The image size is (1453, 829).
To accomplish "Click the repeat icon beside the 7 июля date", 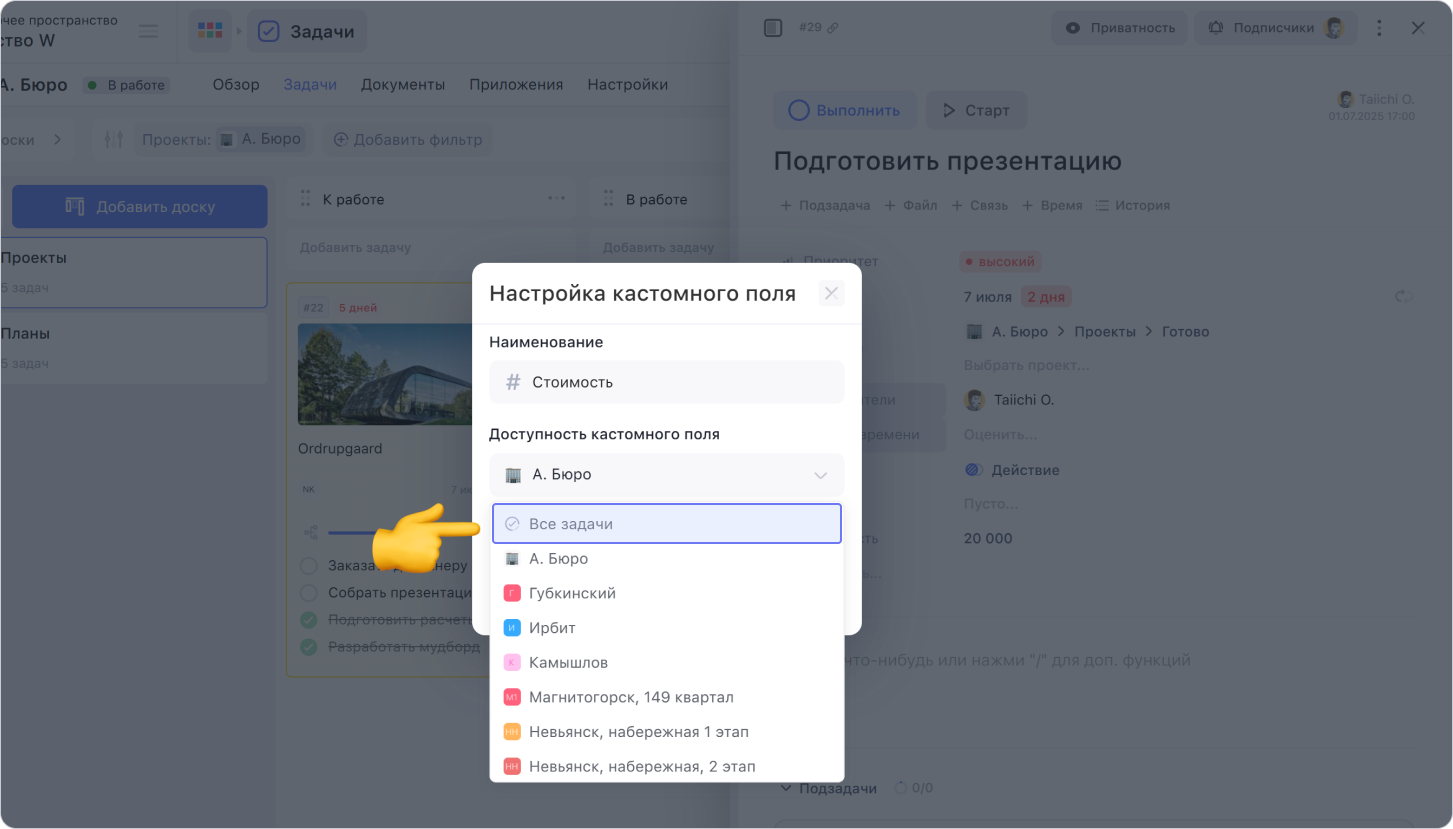I will (1404, 297).
